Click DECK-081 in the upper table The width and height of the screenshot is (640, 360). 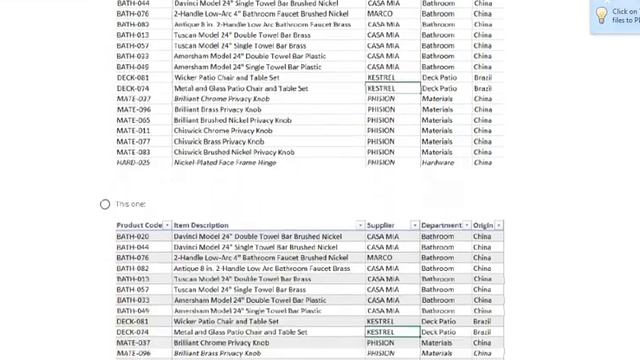tap(133, 78)
